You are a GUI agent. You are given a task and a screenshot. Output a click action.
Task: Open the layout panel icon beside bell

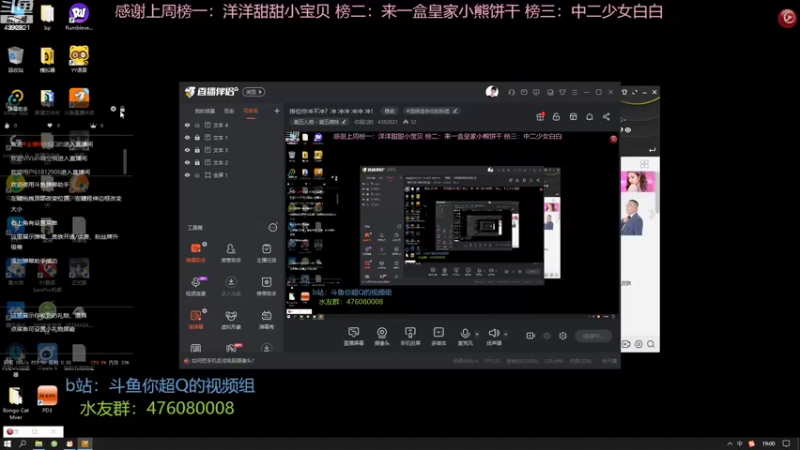pos(573,117)
